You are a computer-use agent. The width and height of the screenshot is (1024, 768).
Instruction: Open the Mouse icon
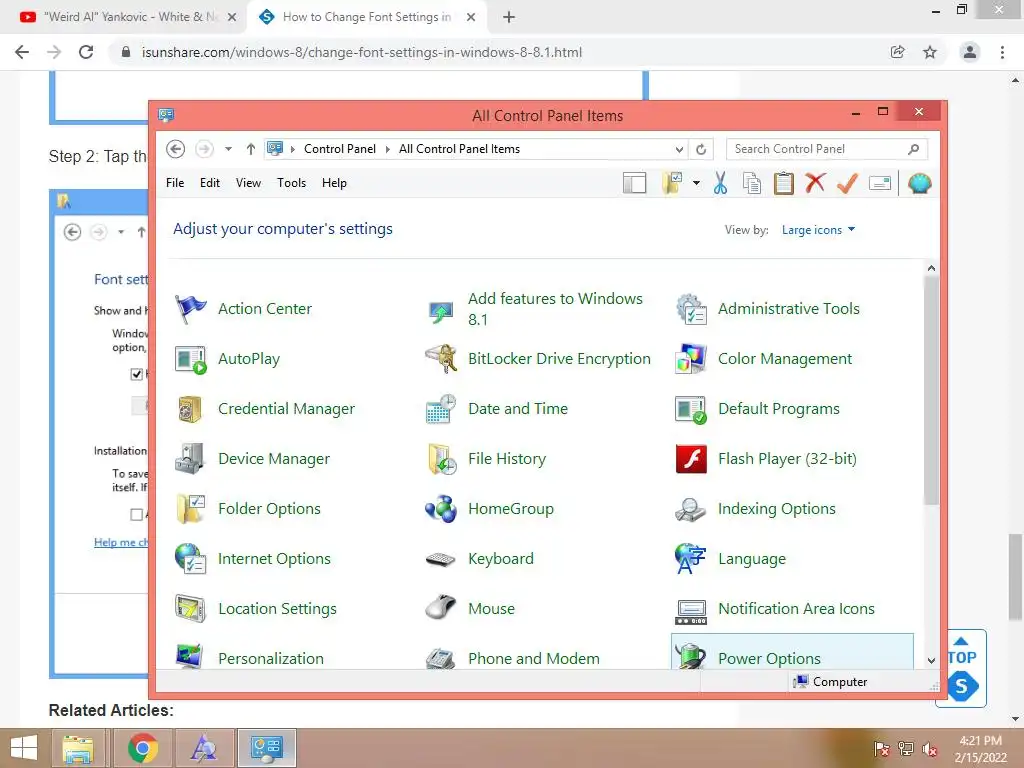[441, 607]
